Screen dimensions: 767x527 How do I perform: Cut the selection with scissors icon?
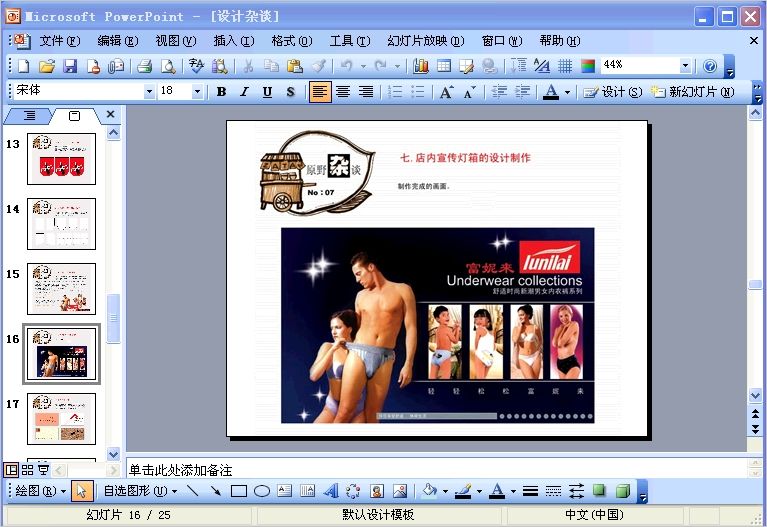pos(248,66)
